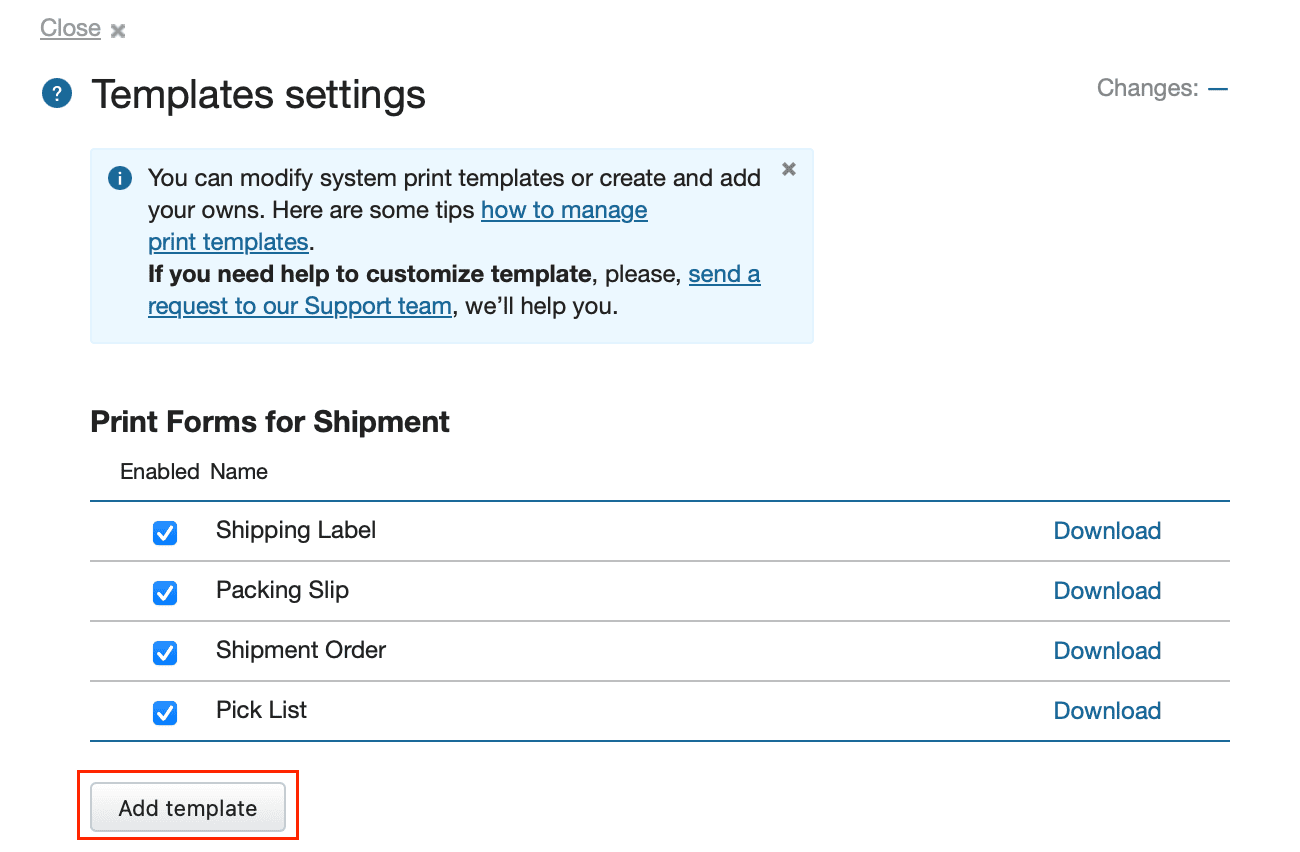Image resolution: width=1300 pixels, height=852 pixels.
Task: Download the Shipping Label template
Action: (x=1107, y=531)
